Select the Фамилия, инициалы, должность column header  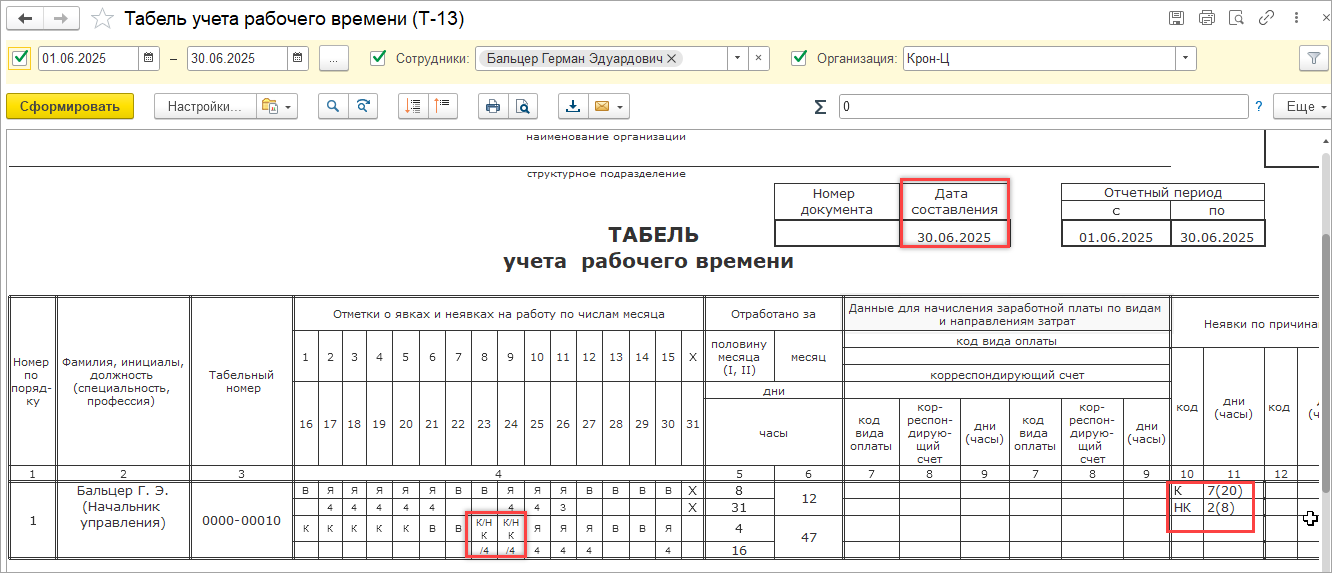(123, 382)
